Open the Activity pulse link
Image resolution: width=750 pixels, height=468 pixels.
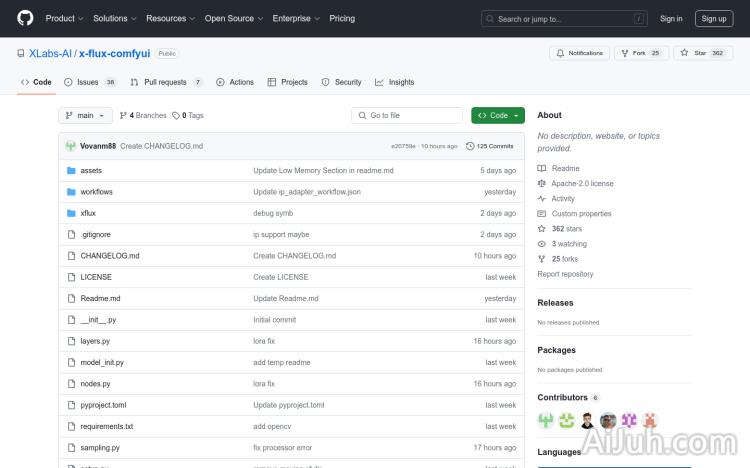tap(563, 198)
